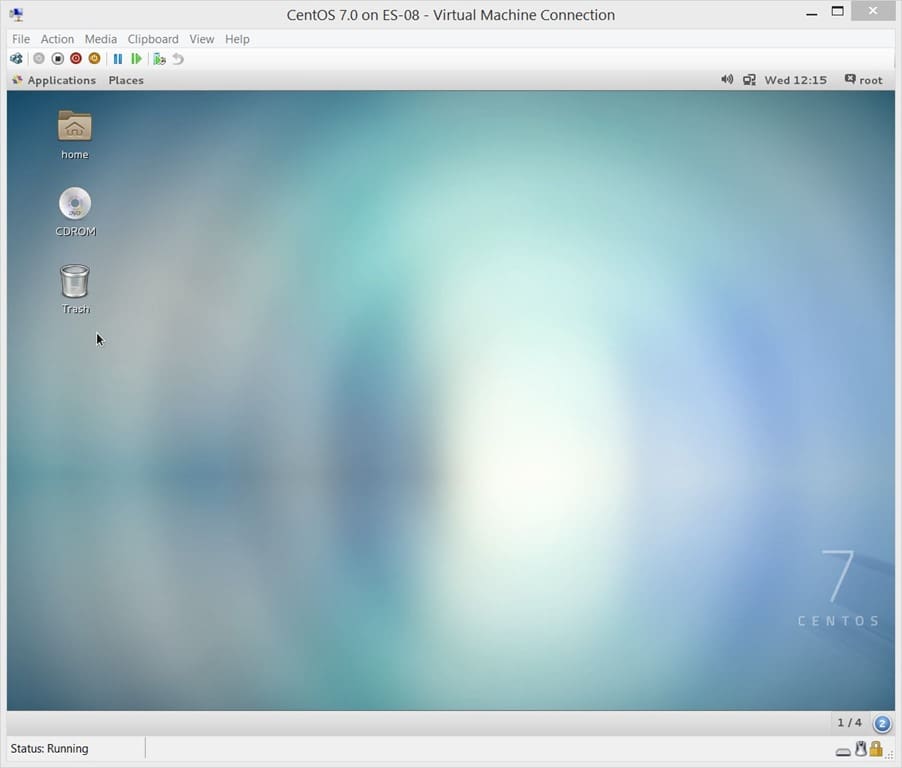The height and width of the screenshot is (768, 902).
Task: Select the CDROM desktop icon
Action: click(75, 212)
